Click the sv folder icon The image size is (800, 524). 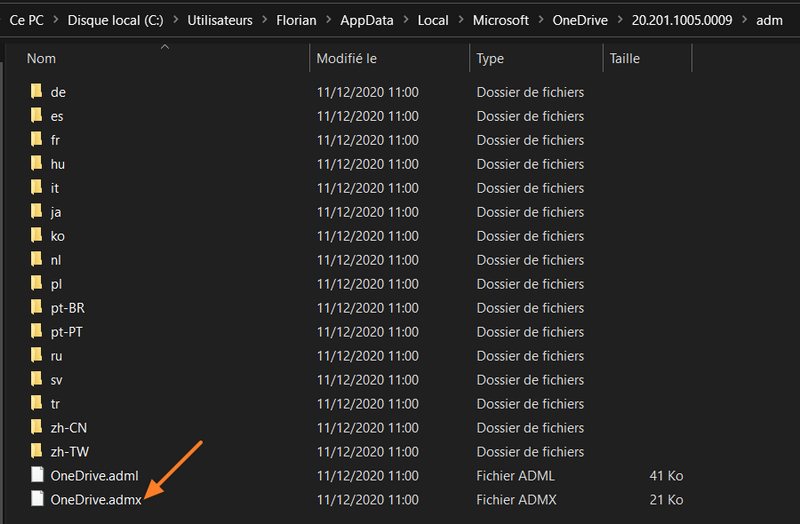click(36, 379)
